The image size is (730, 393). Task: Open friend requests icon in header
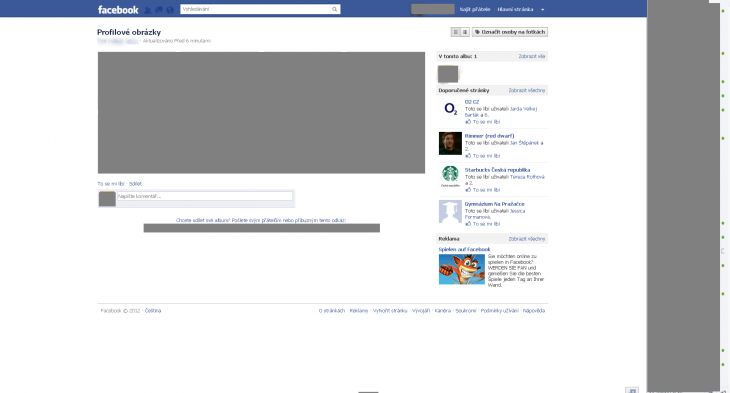[x=148, y=10]
